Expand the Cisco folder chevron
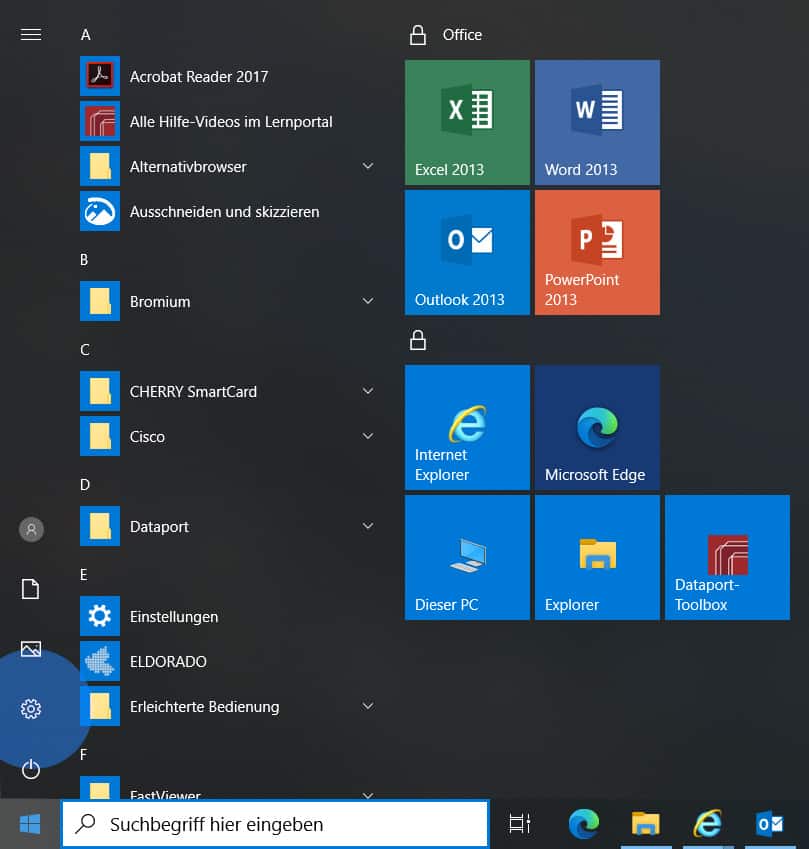This screenshot has height=849, width=809. click(368, 436)
